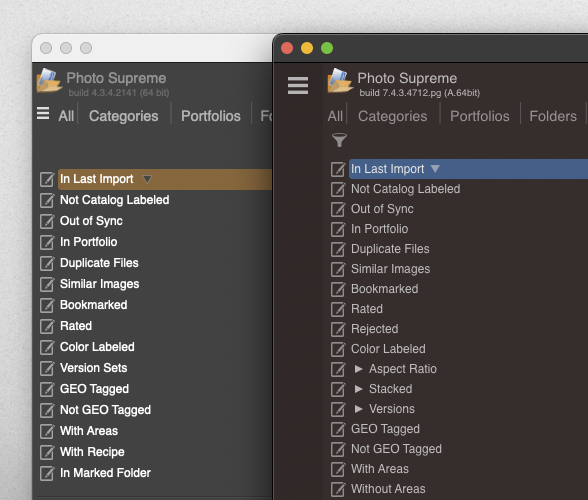Viewport: 588px width, 500px height.
Task: Click the edit icon beside Versions in the right window
Action: click(x=338, y=409)
